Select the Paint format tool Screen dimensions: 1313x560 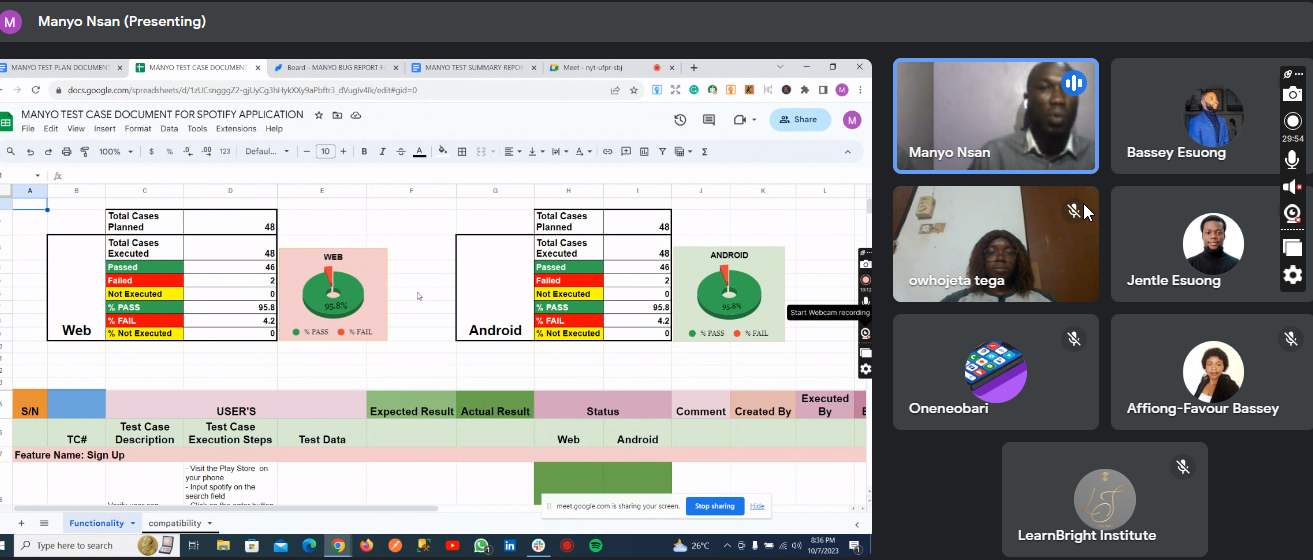tap(84, 152)
